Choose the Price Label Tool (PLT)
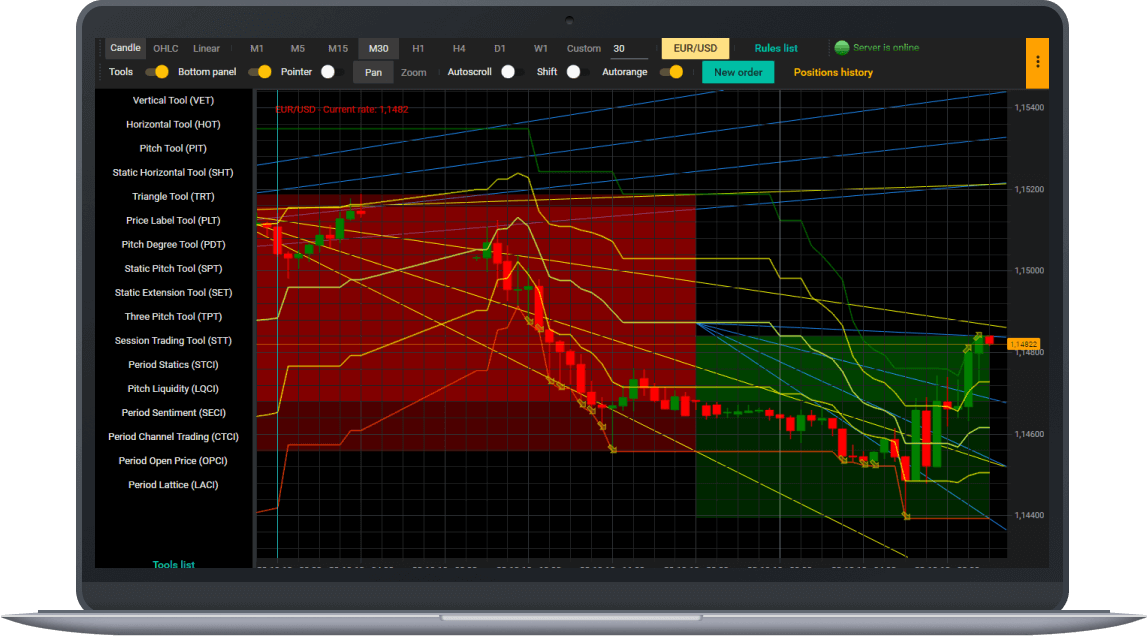 coord(172,220)
